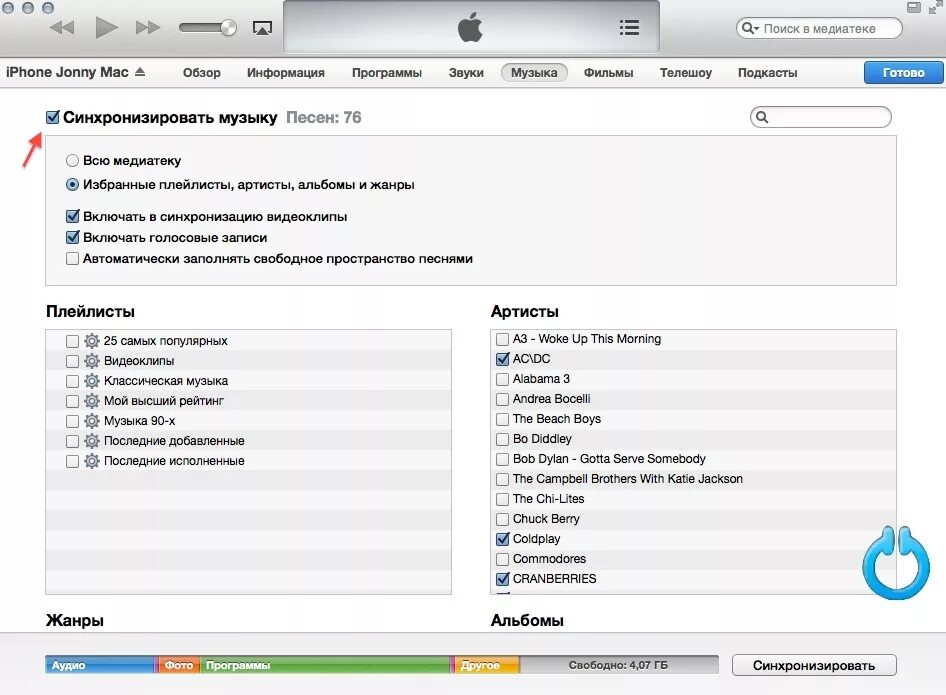Click the play button
The image size is (946, 695).
coord(107,28)
